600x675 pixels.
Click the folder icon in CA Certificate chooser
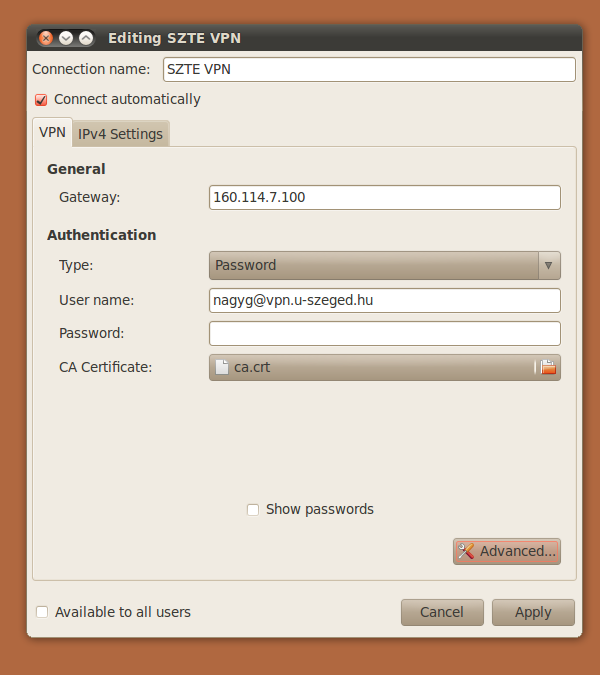tap(548, 367)
